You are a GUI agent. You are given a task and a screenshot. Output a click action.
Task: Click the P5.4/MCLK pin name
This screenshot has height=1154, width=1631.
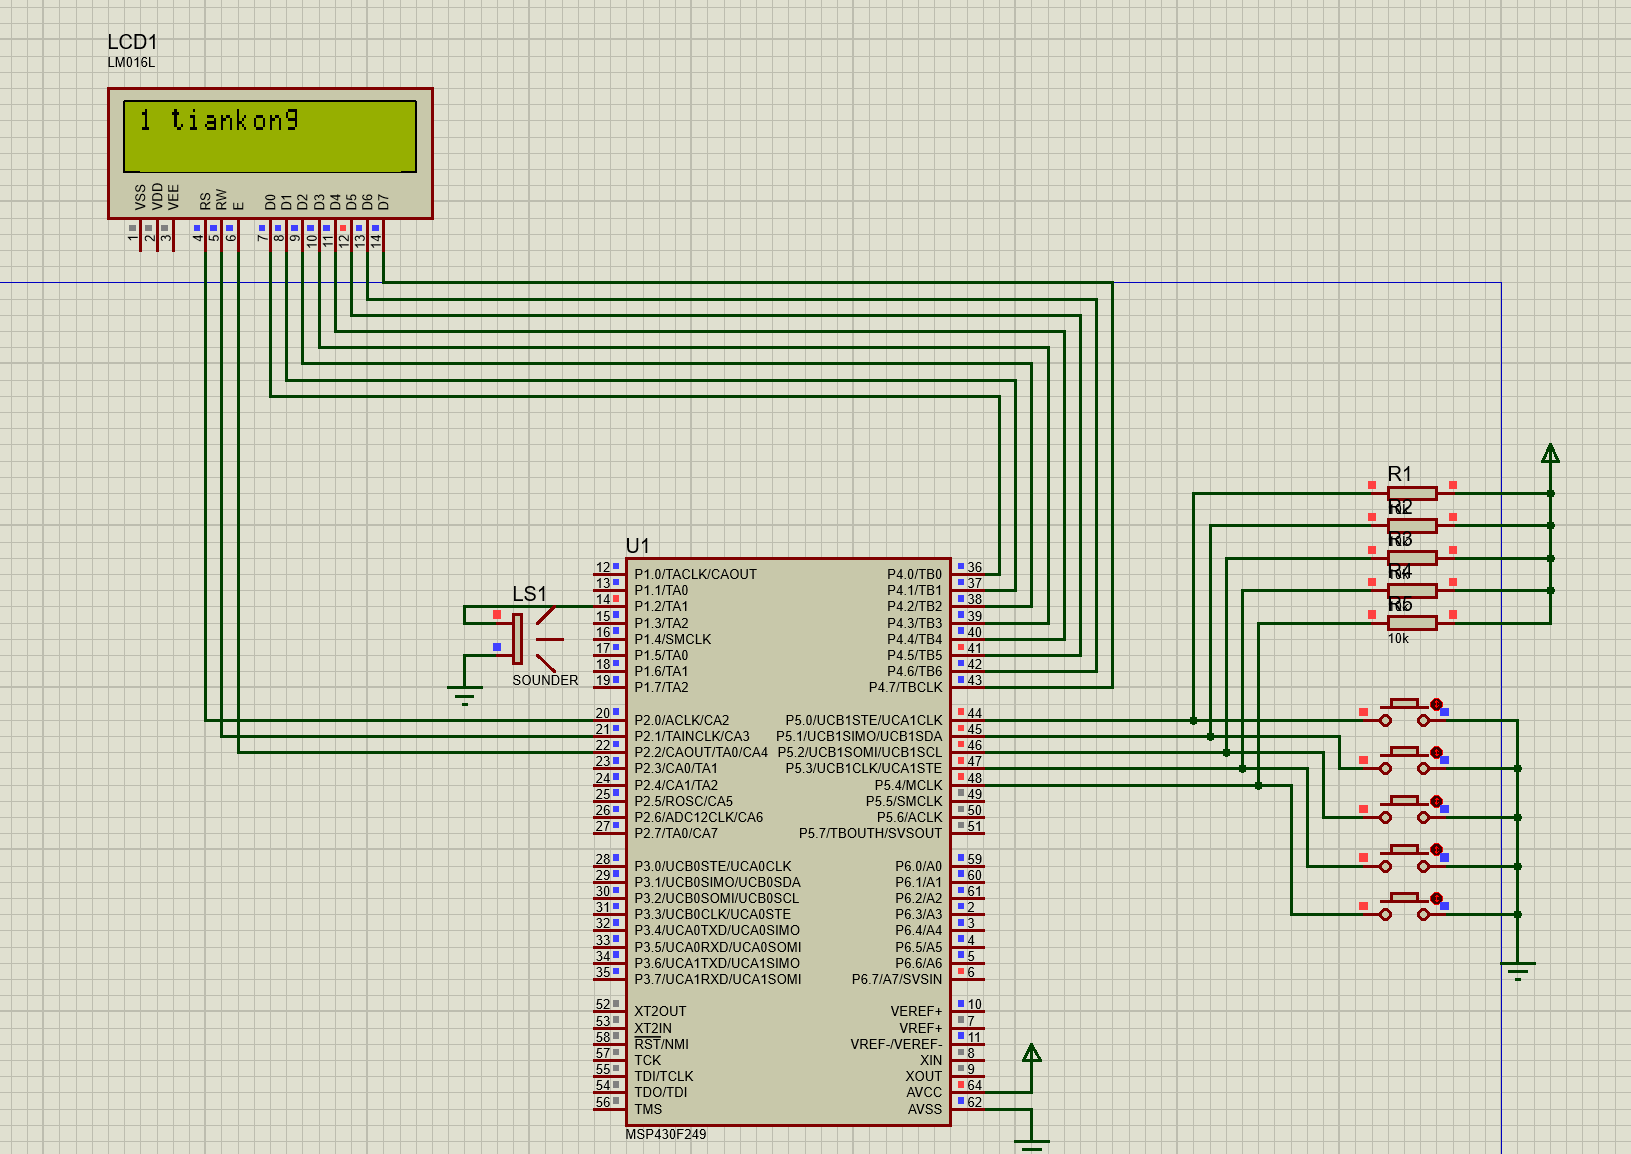[908, 785]
